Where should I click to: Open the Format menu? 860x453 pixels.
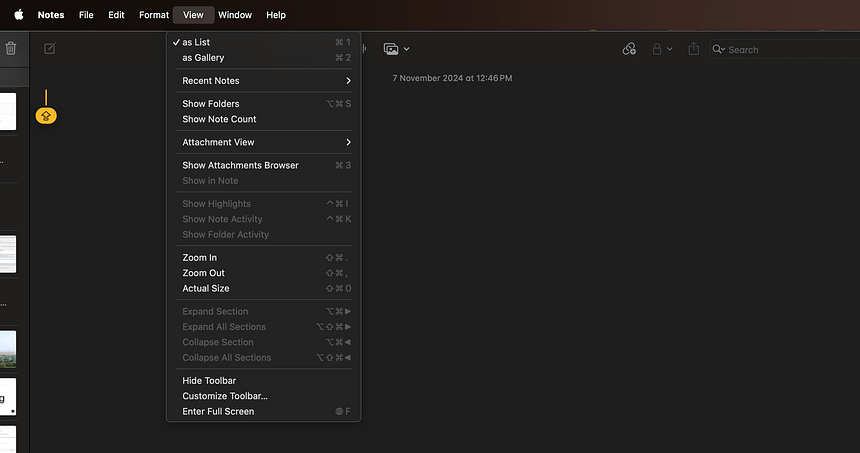point(154,15)
